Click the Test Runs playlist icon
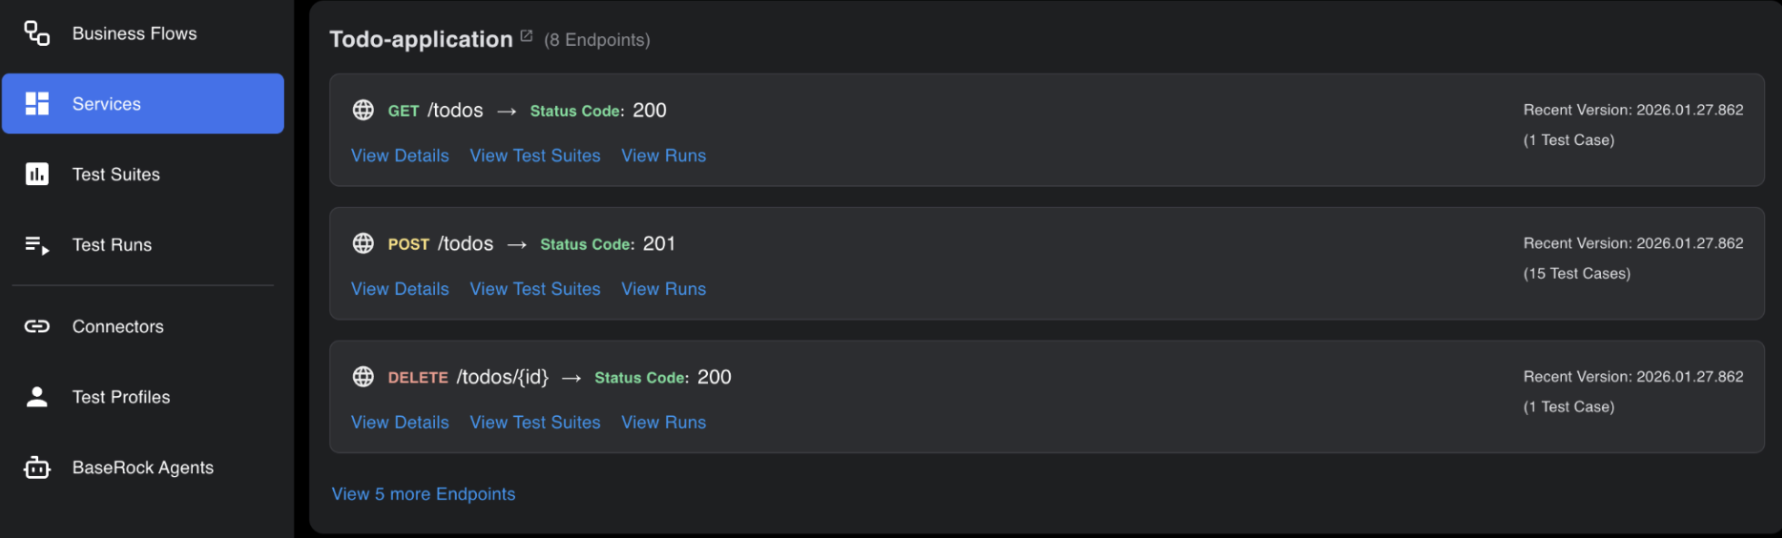 click(x=37, y=245)
